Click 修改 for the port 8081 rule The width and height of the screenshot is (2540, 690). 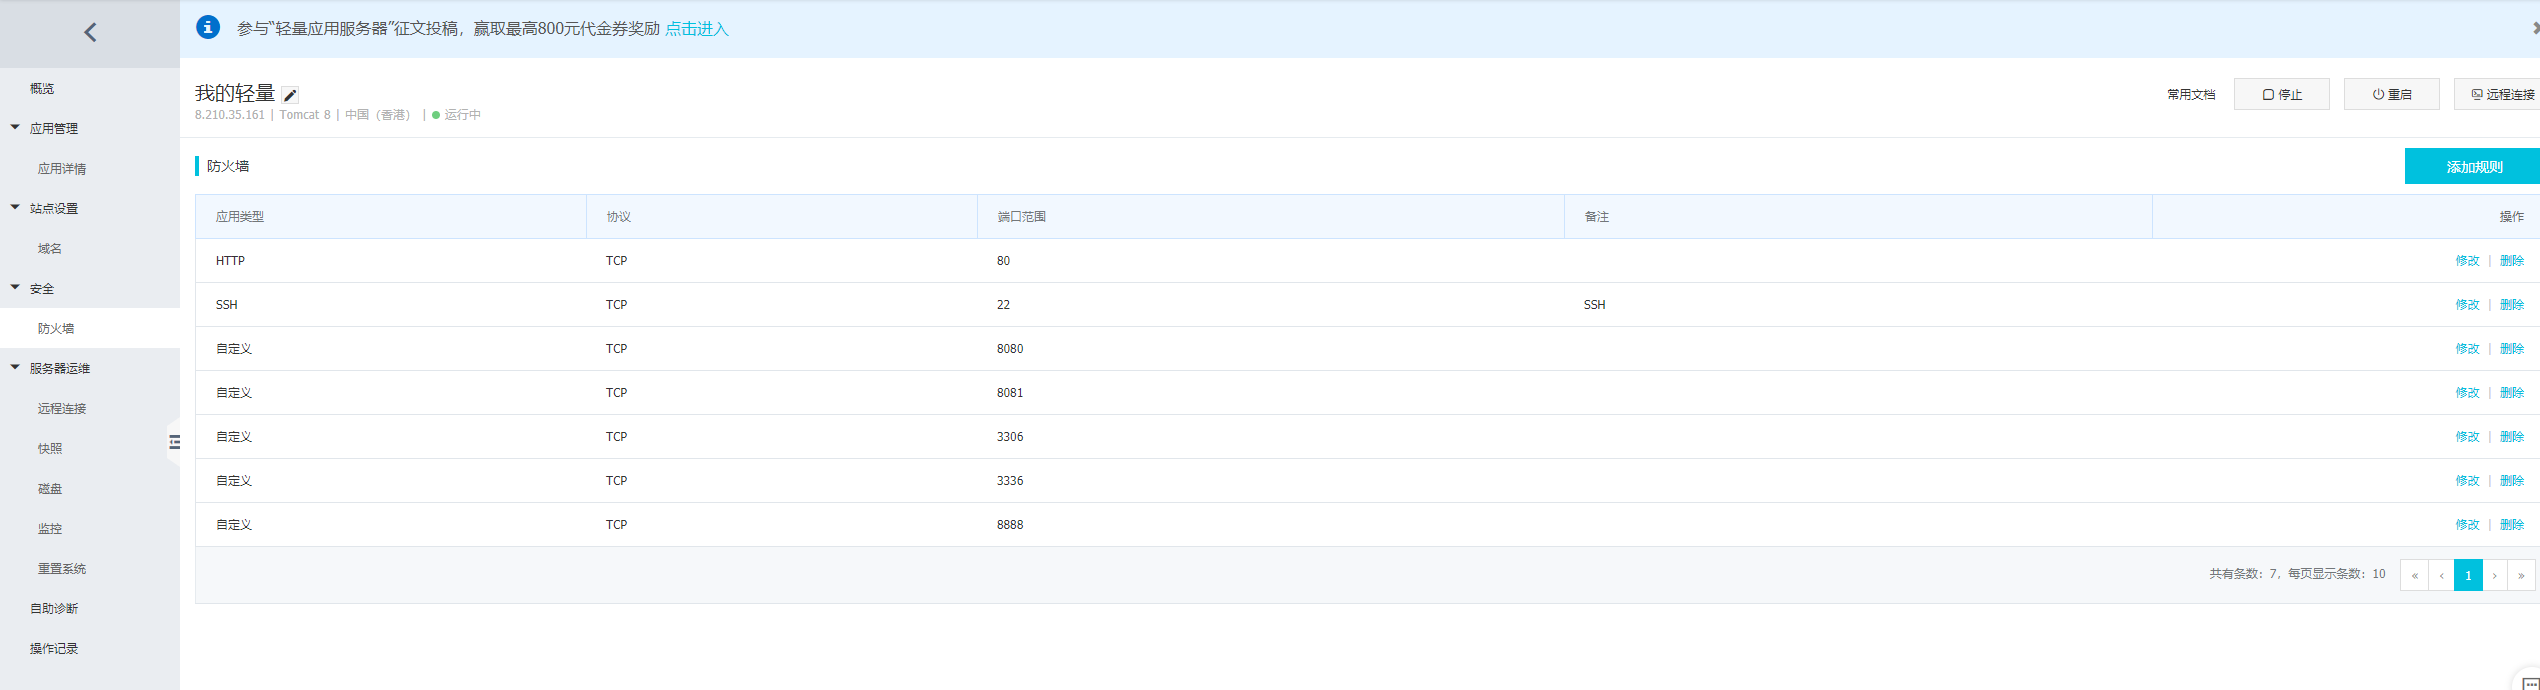[x=2467, y=392]
